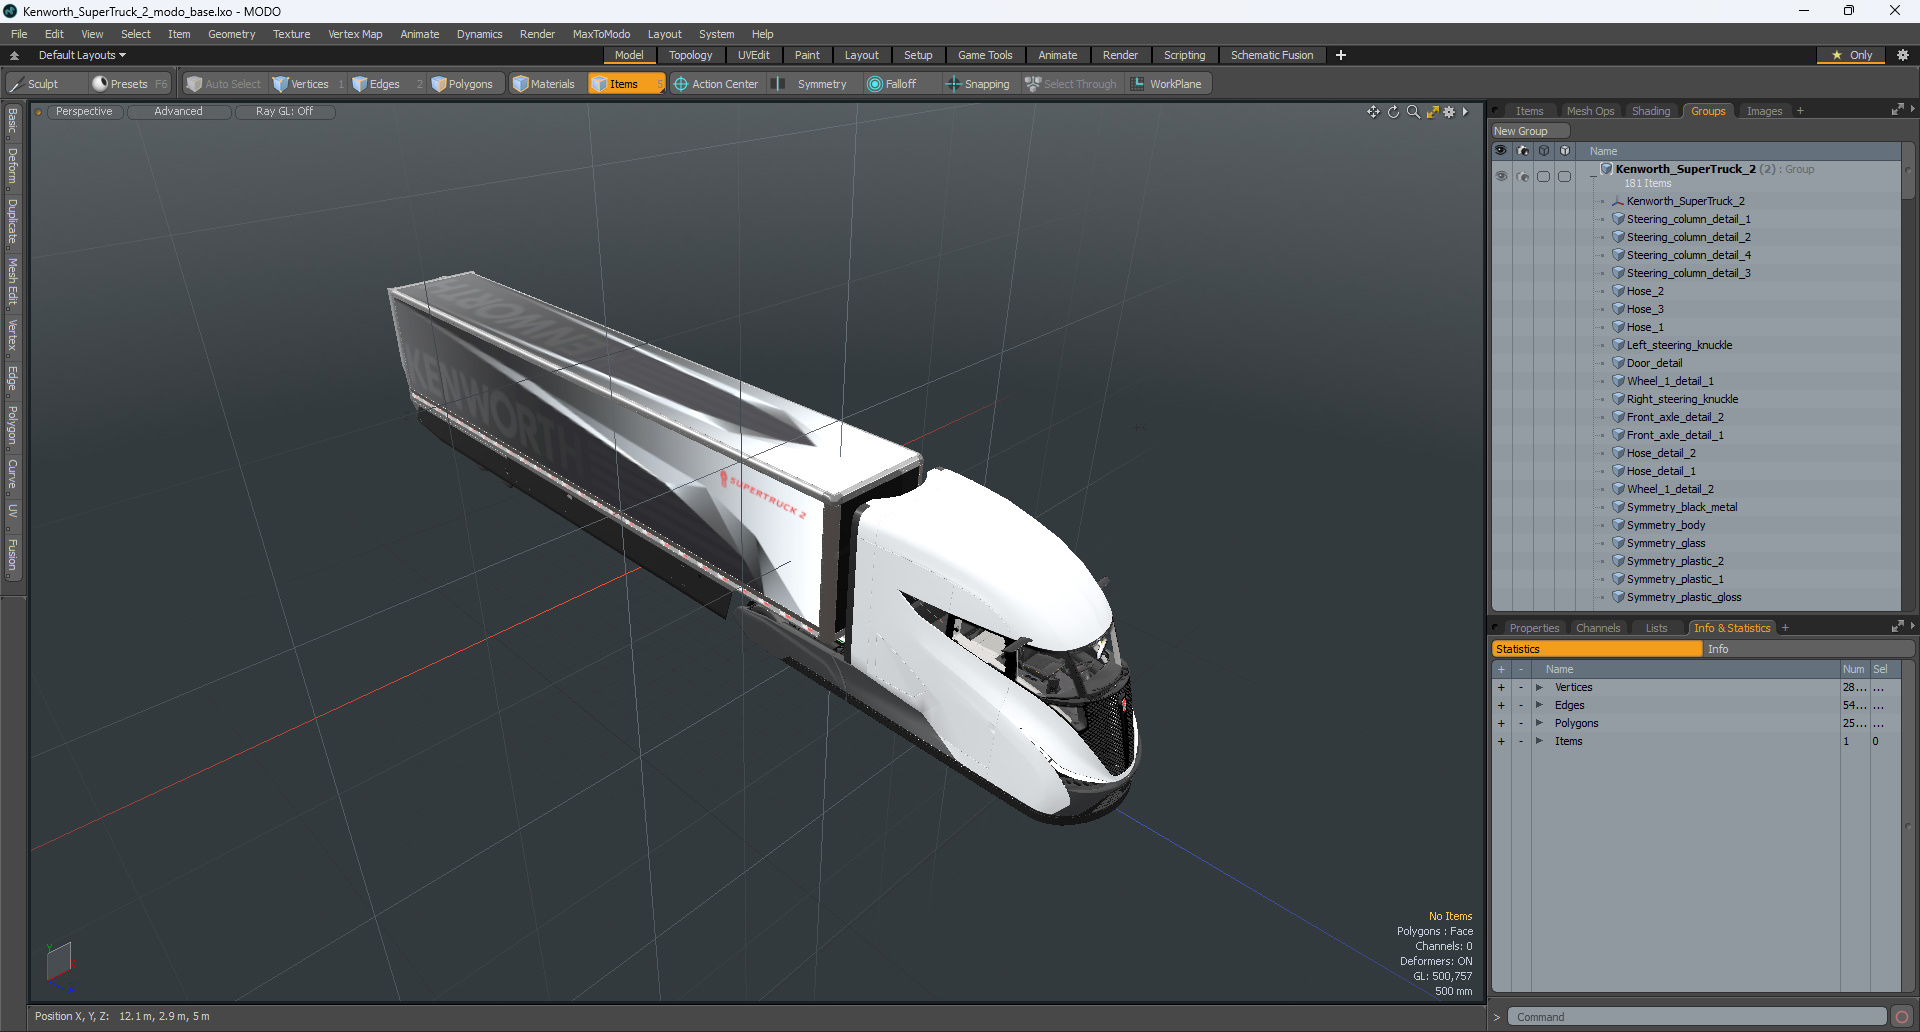Image resolution: width=1920 pixels, height=1032 pixels.
Task: Switch to the Channels tab
Action: (x=1597, y=628)
